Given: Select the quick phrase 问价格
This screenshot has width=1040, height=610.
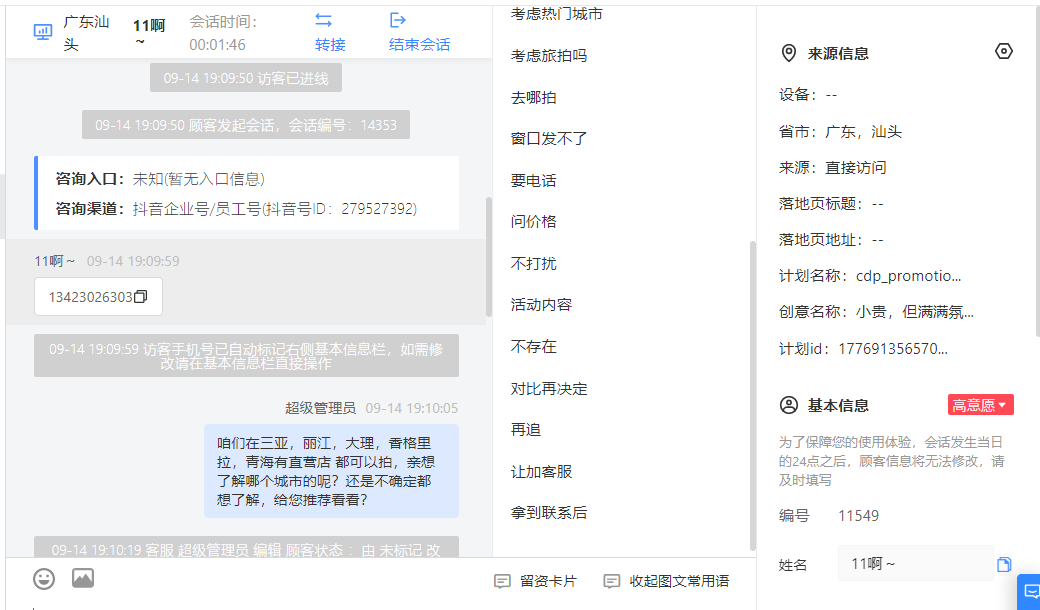Looking at the screenshot, I should point(533,221).
